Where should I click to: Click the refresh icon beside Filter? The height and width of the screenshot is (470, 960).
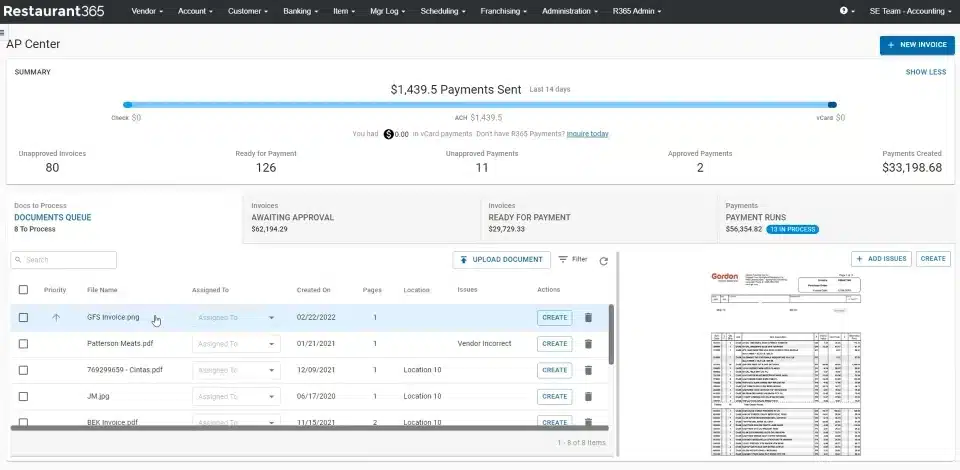pos(603,261)
